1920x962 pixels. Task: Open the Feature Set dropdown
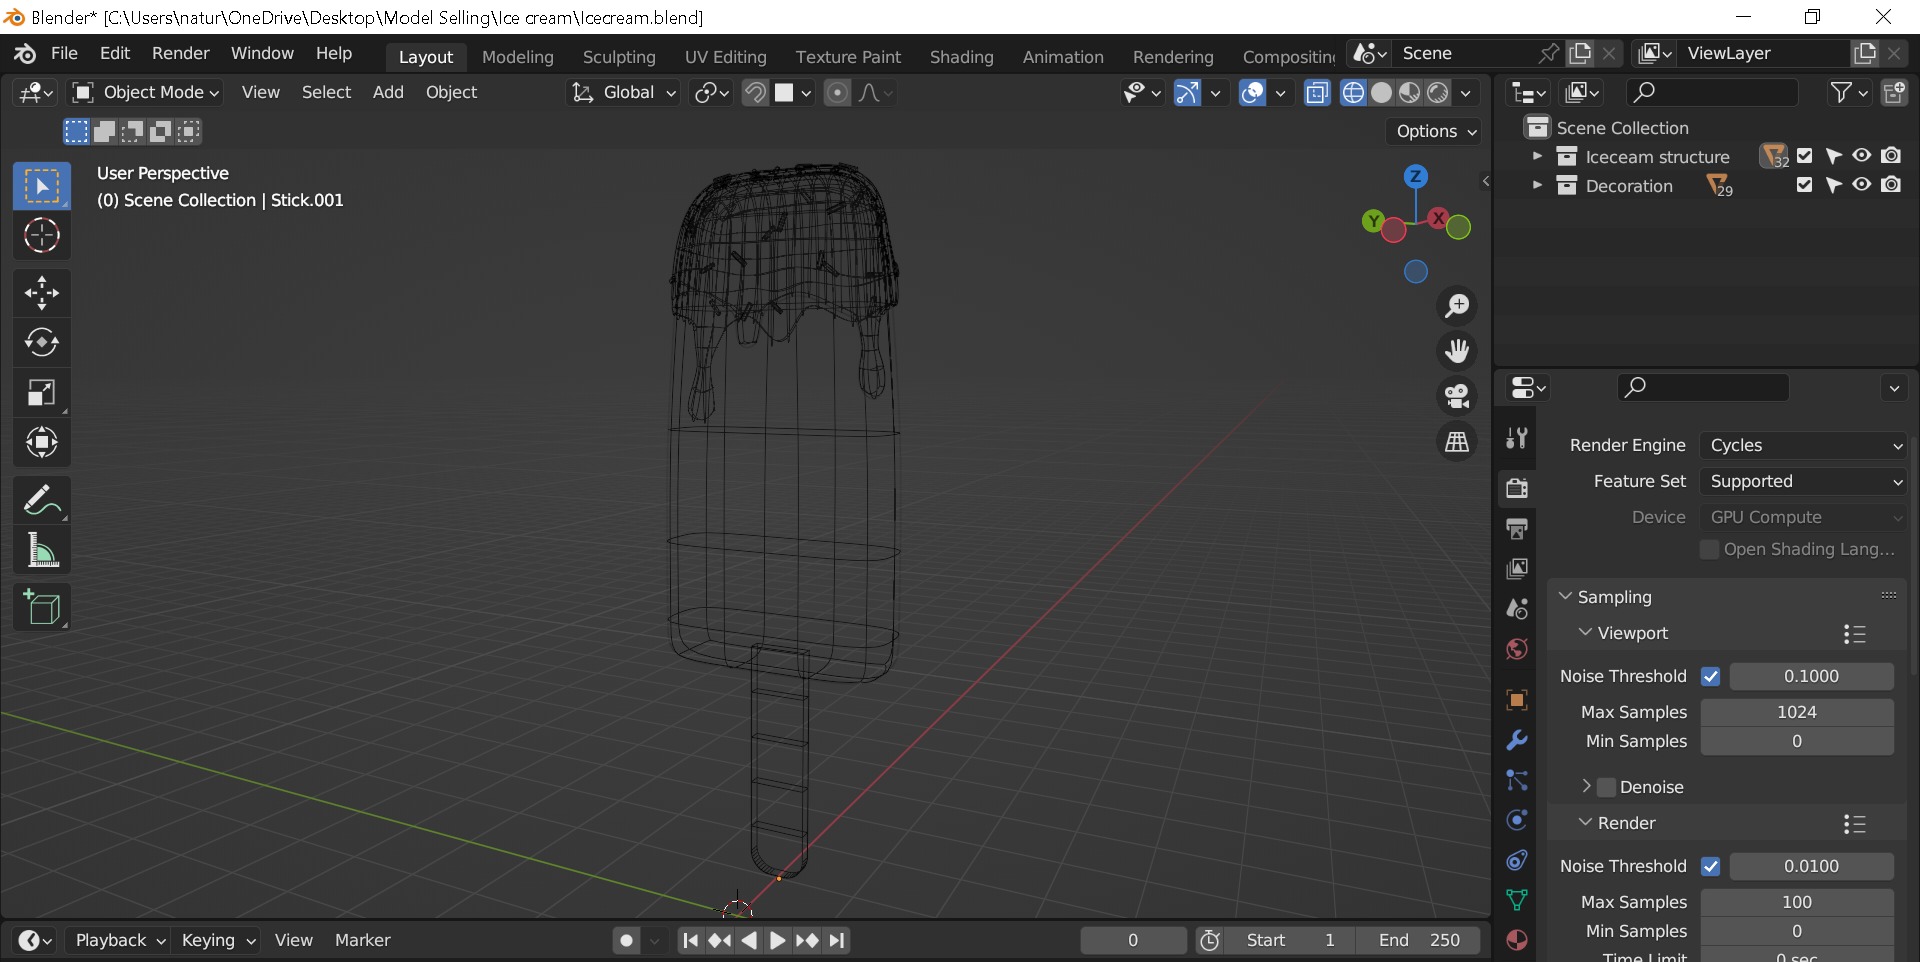(1803, 482)
